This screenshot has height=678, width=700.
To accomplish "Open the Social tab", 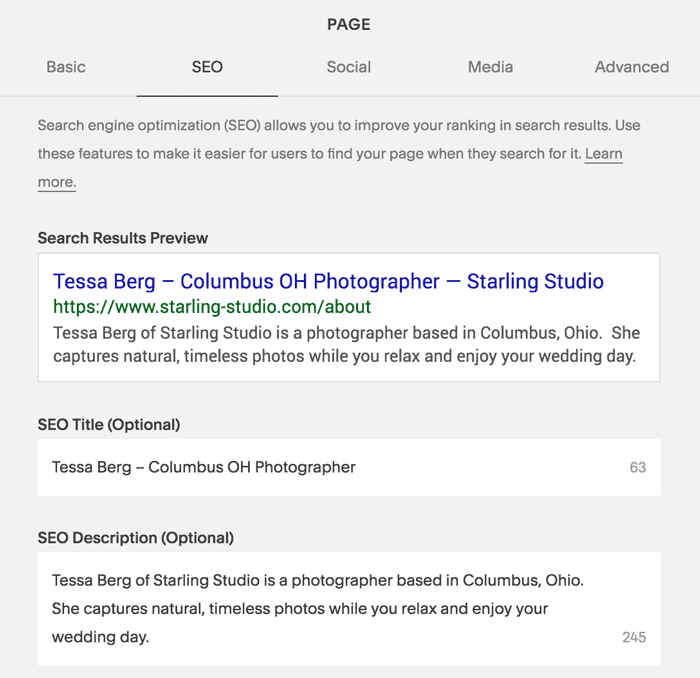I will (x=349, y=67).
